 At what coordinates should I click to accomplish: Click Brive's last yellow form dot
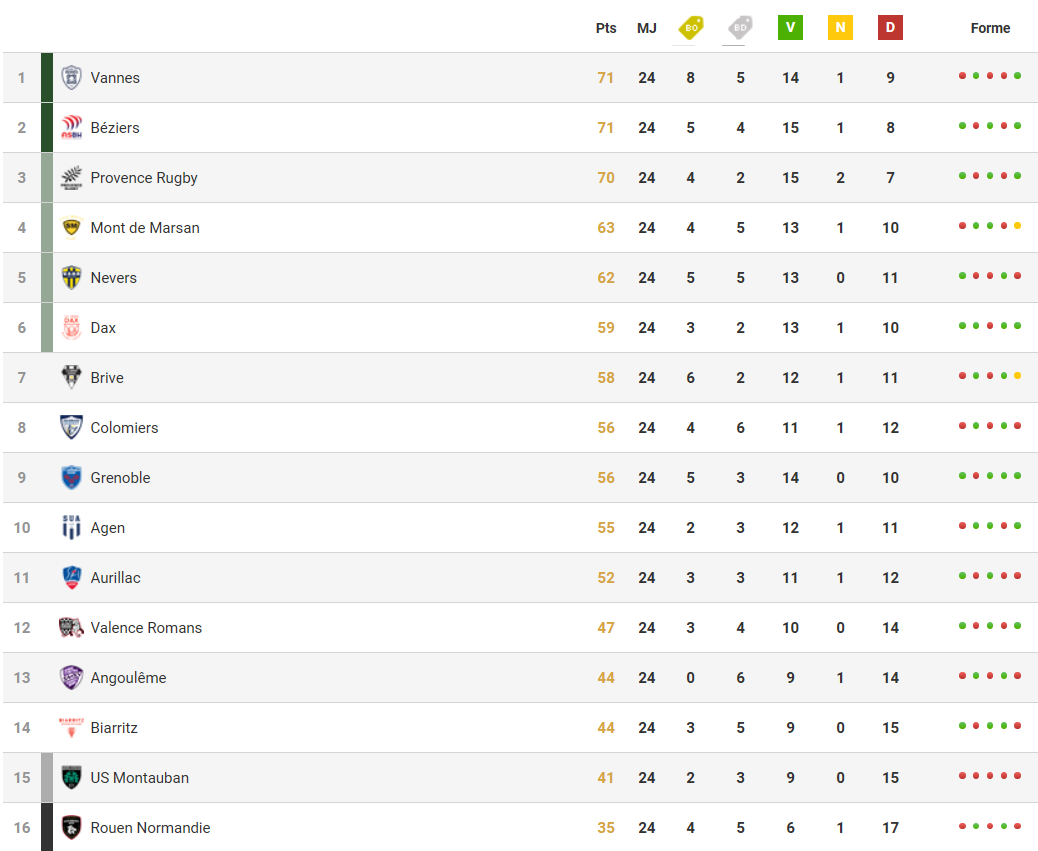[1017, 376]
